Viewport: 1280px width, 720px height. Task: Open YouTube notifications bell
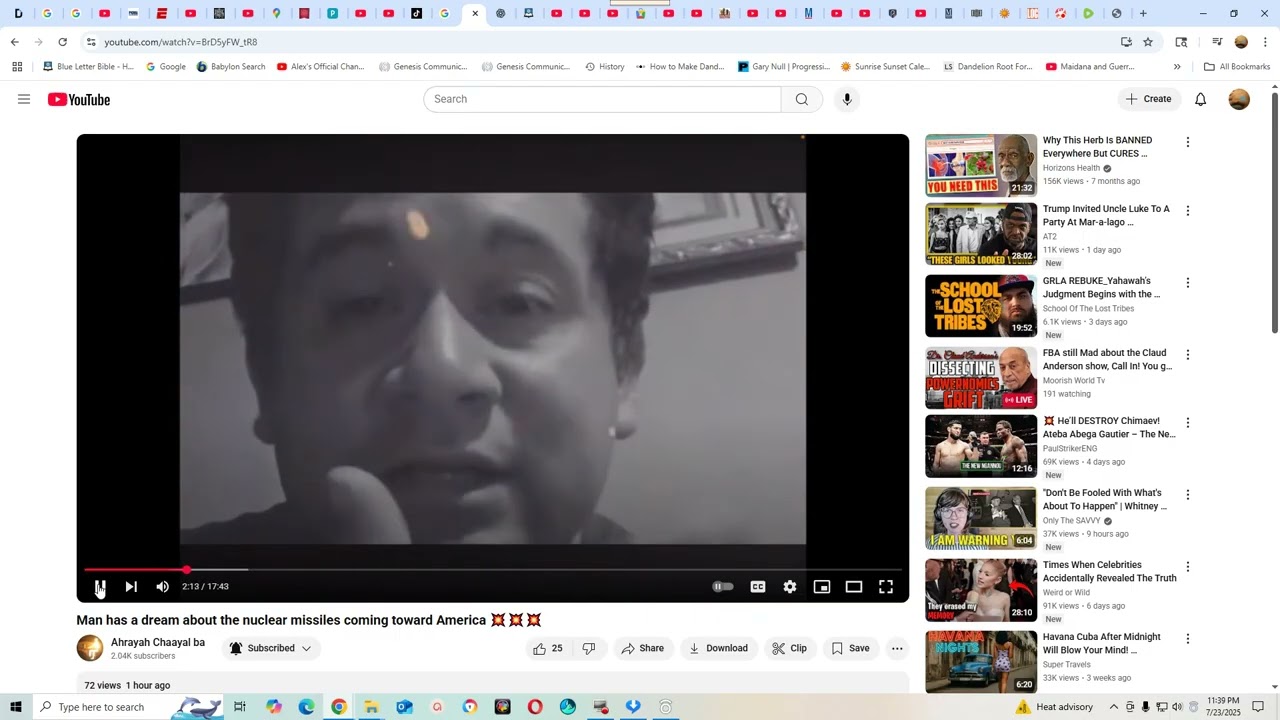pyautogui.click(x=1201, y=99)
